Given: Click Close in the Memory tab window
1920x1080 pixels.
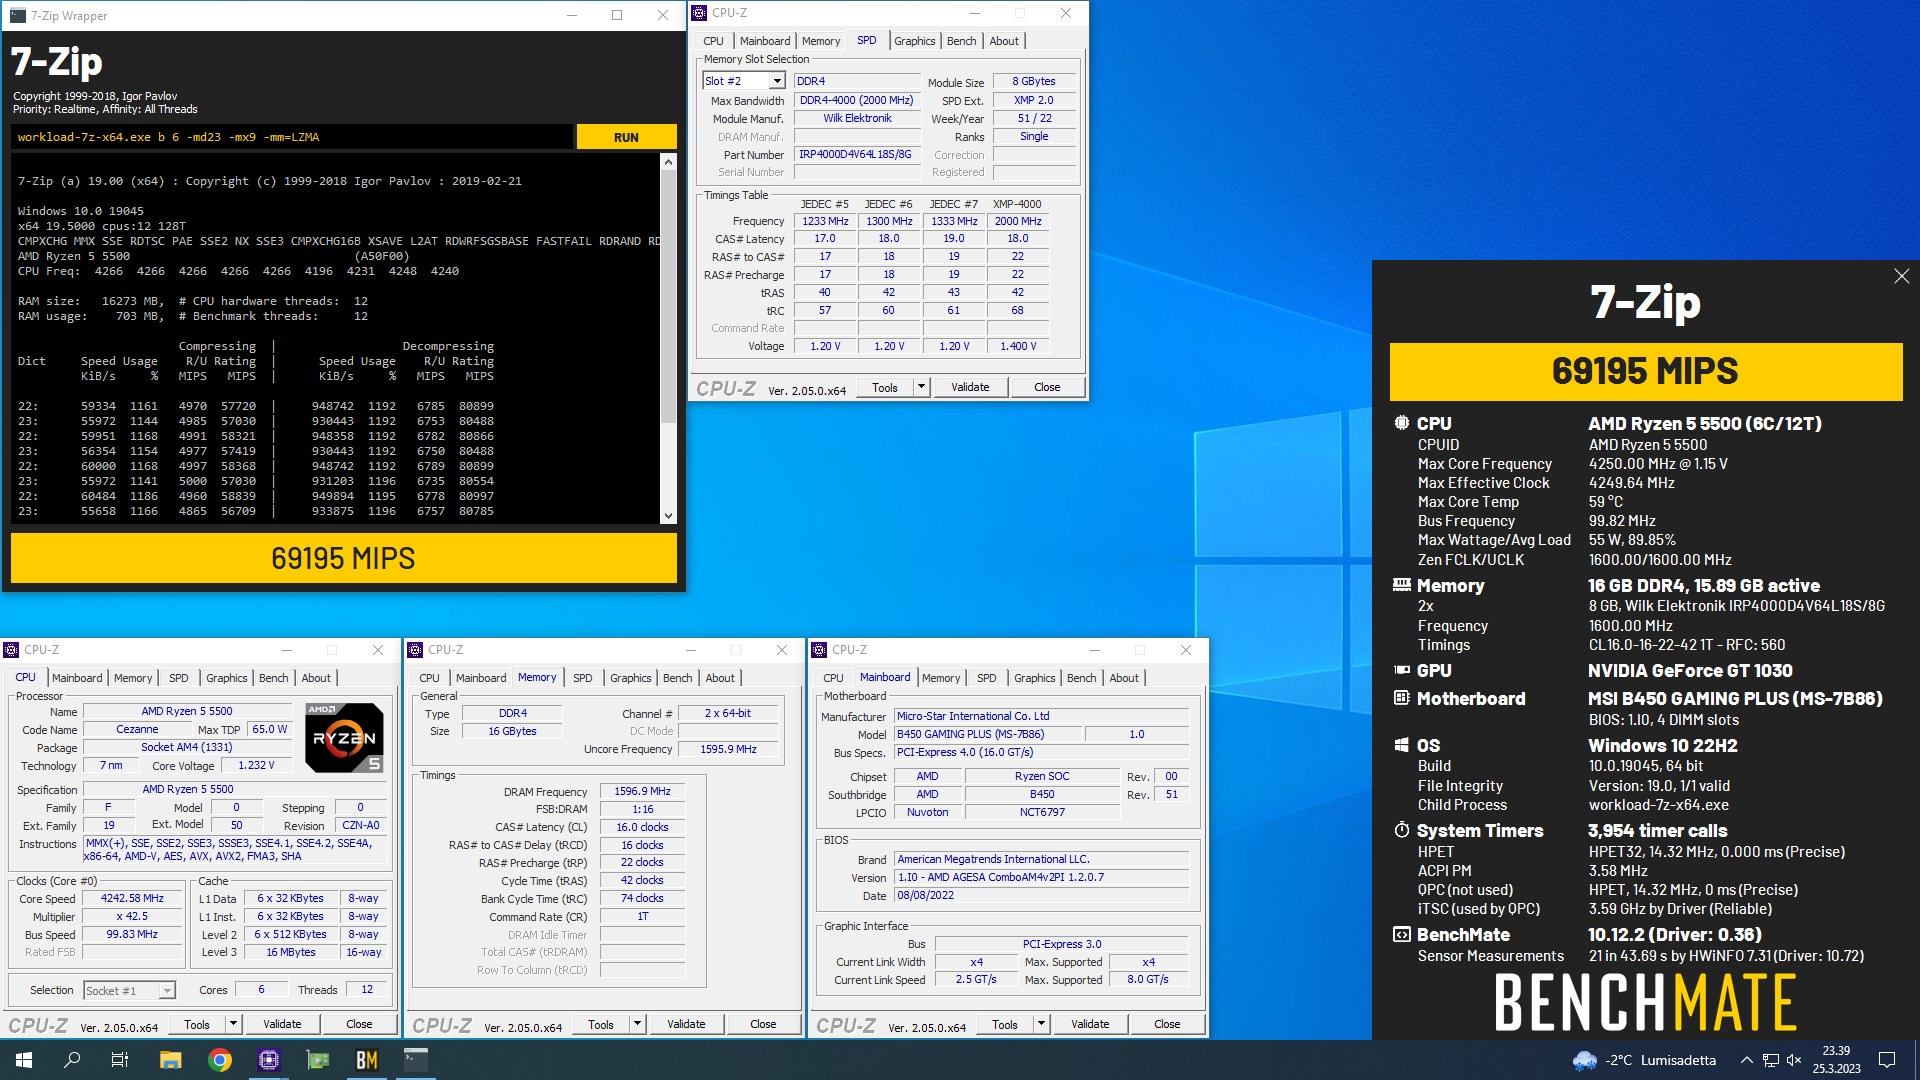Looking at the screenshot, I should click(x=763, y=1024).
